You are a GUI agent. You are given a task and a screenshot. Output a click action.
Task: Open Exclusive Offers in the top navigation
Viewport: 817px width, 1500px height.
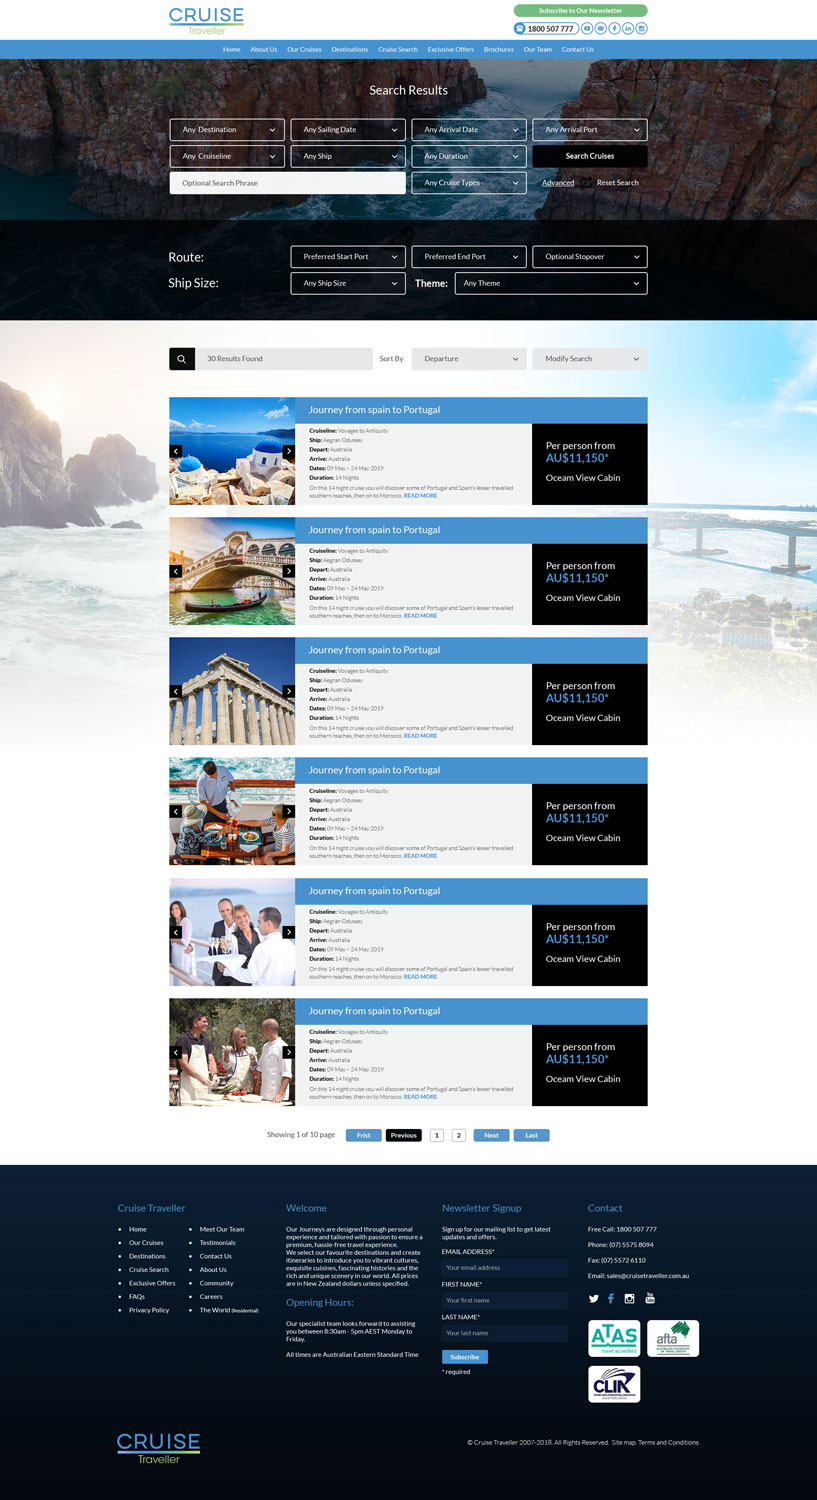[x=451, y=49]
